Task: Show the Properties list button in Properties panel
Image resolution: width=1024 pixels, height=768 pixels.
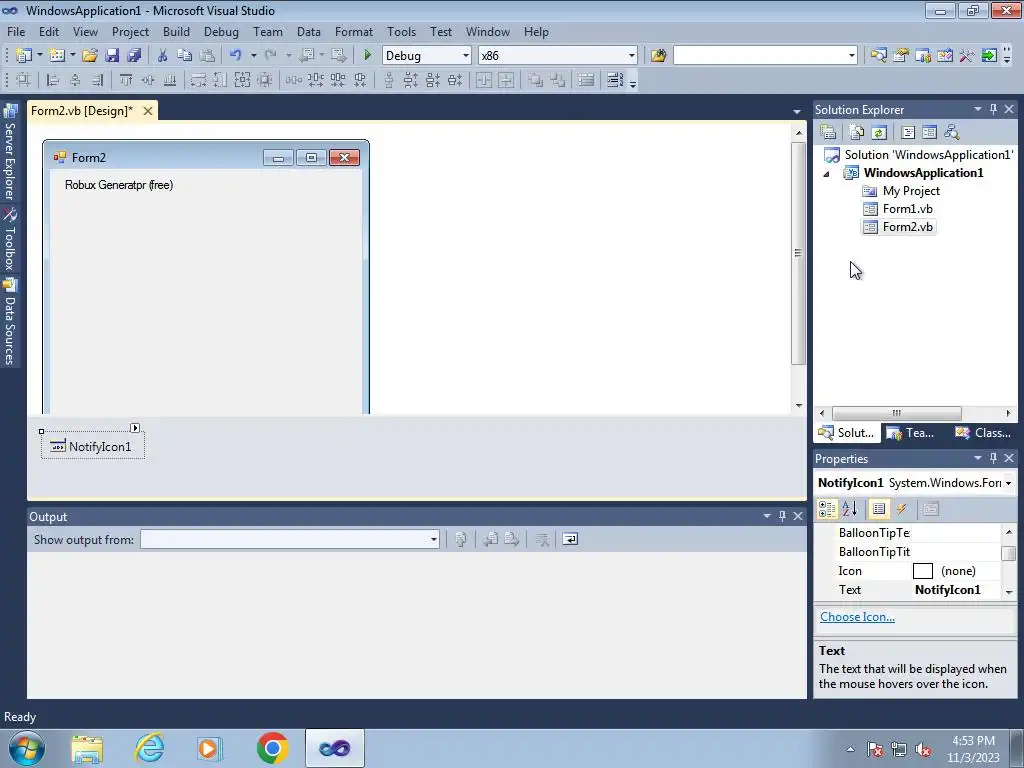Action: [x=879, y=509]
